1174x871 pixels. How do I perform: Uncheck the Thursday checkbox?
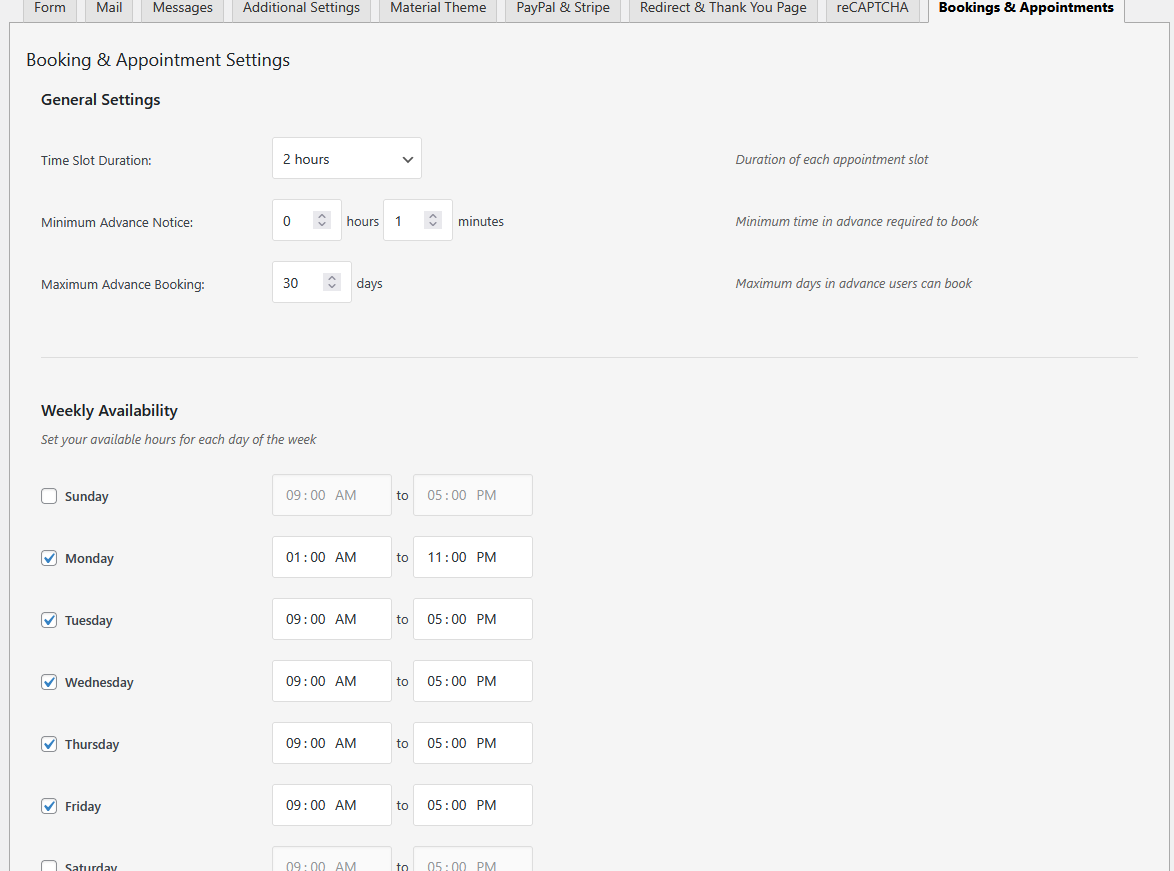point(49,743)
